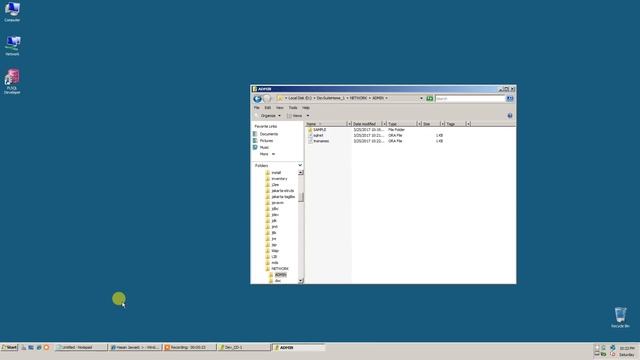Sort files by the Name column header
This screenshot has height=360, width=640.
tap(326, 124)
